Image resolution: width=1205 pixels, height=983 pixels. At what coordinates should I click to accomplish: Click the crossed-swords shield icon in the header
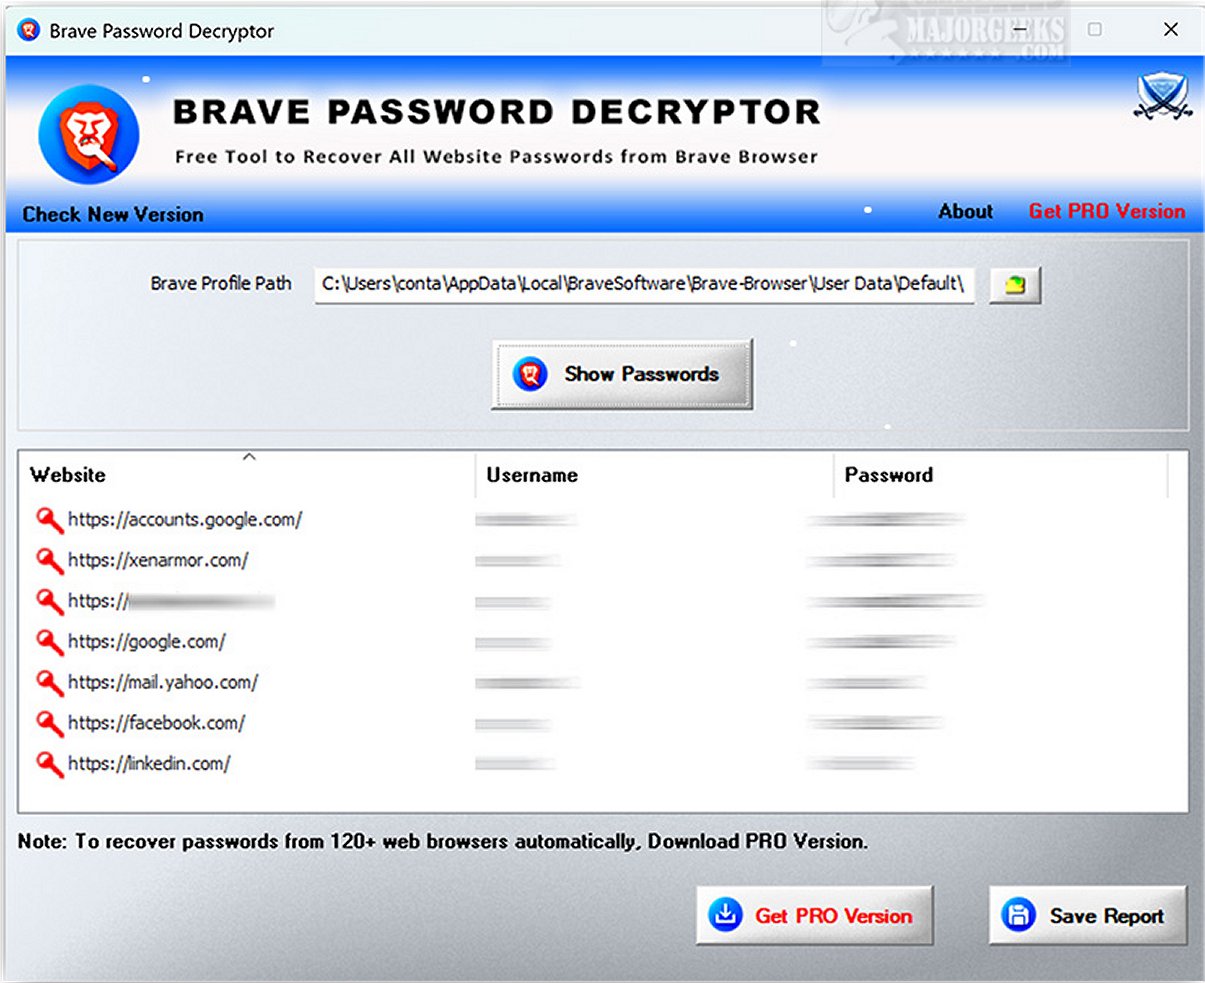pyautogui.click(x=1164, y=97)
